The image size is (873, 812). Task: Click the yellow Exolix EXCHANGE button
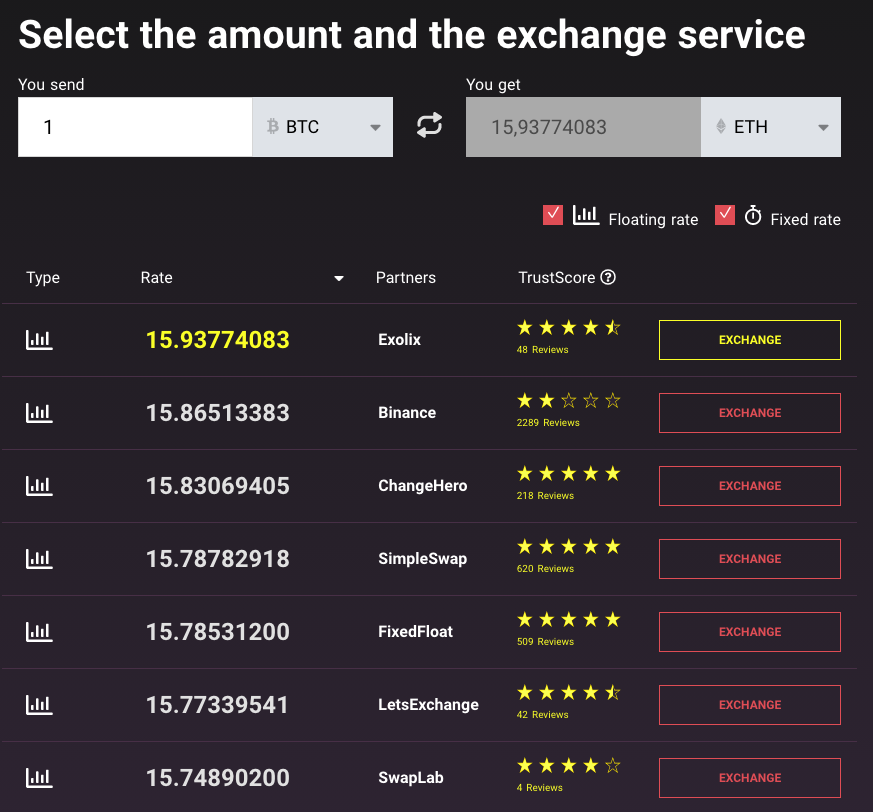point(750,340)
